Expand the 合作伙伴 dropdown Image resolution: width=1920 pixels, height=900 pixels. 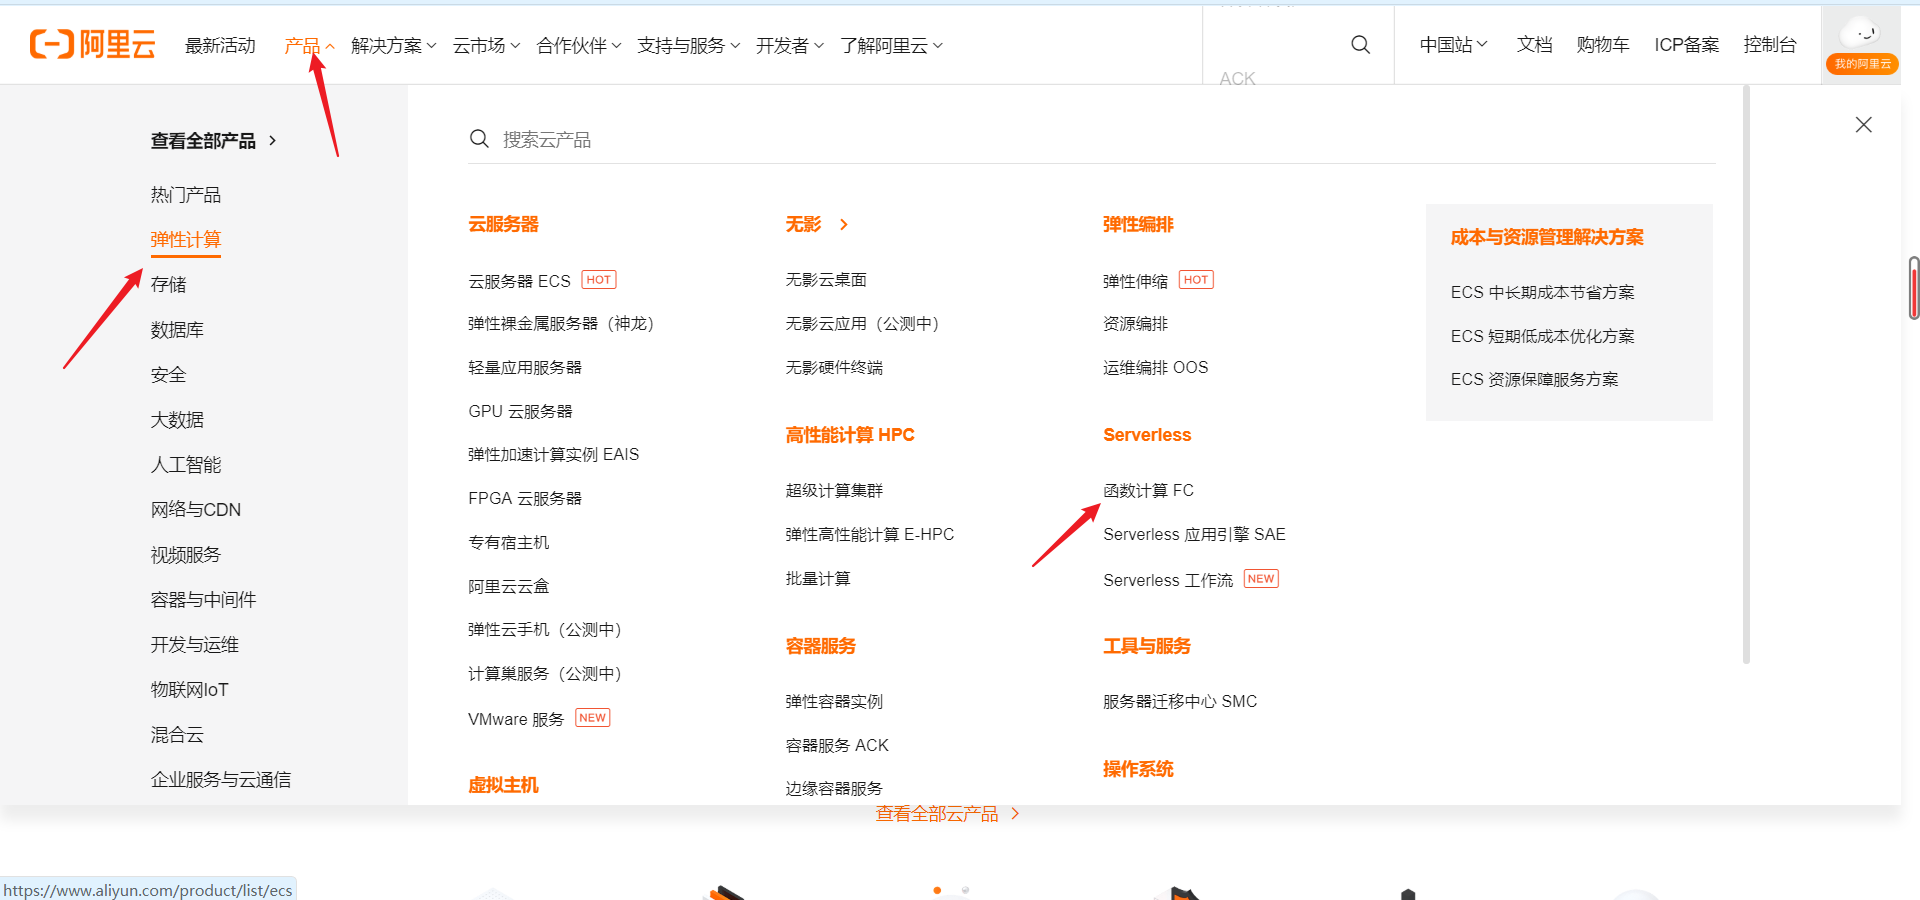[579, 46]
